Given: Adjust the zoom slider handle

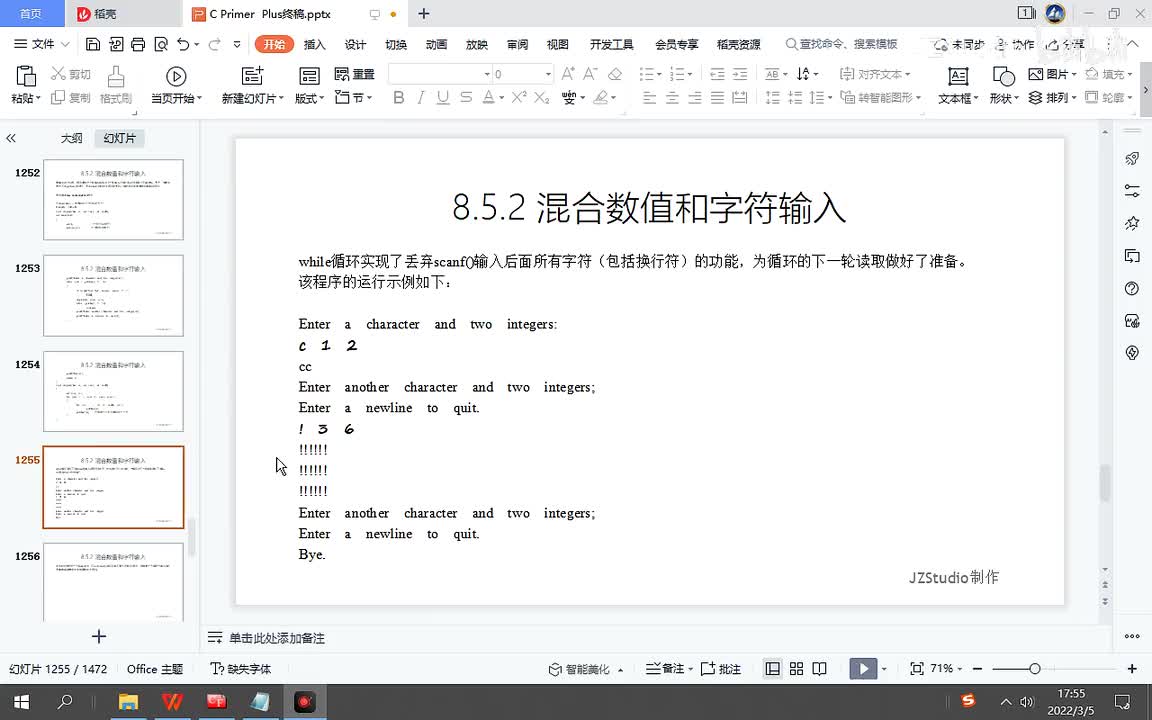Looking at the screenshot, I should tap(1034, 669).
